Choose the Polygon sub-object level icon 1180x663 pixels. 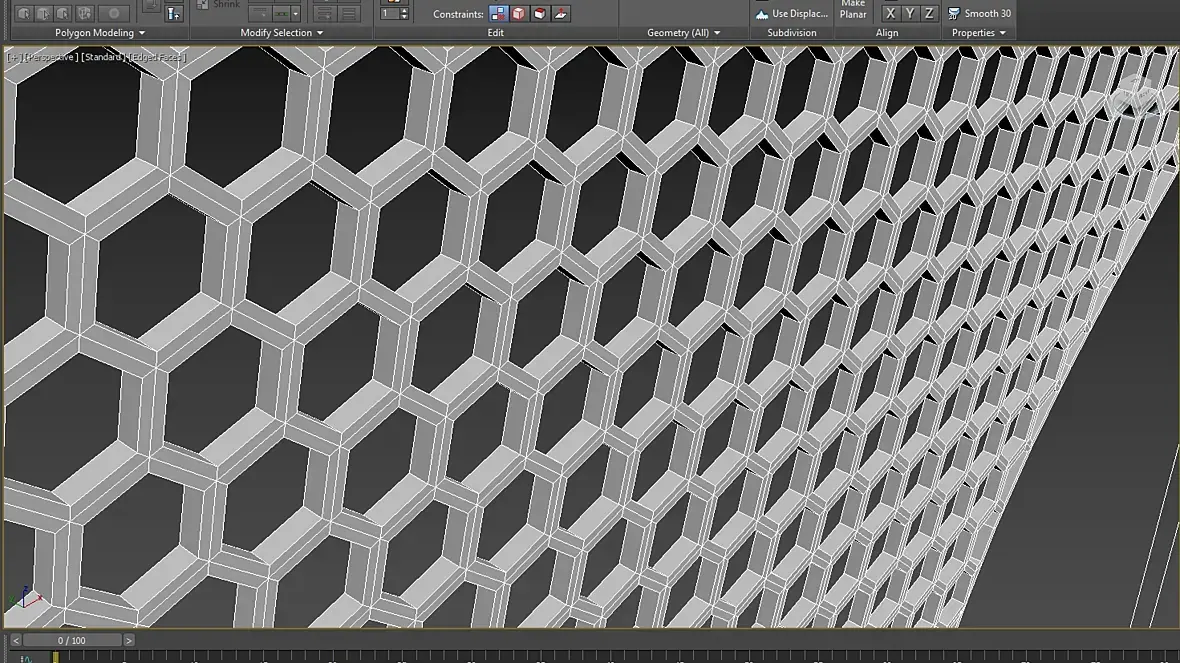point(85,14)
